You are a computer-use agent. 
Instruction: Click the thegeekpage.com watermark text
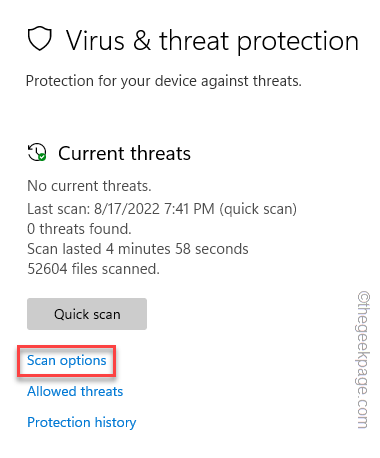tap(363, 360)
